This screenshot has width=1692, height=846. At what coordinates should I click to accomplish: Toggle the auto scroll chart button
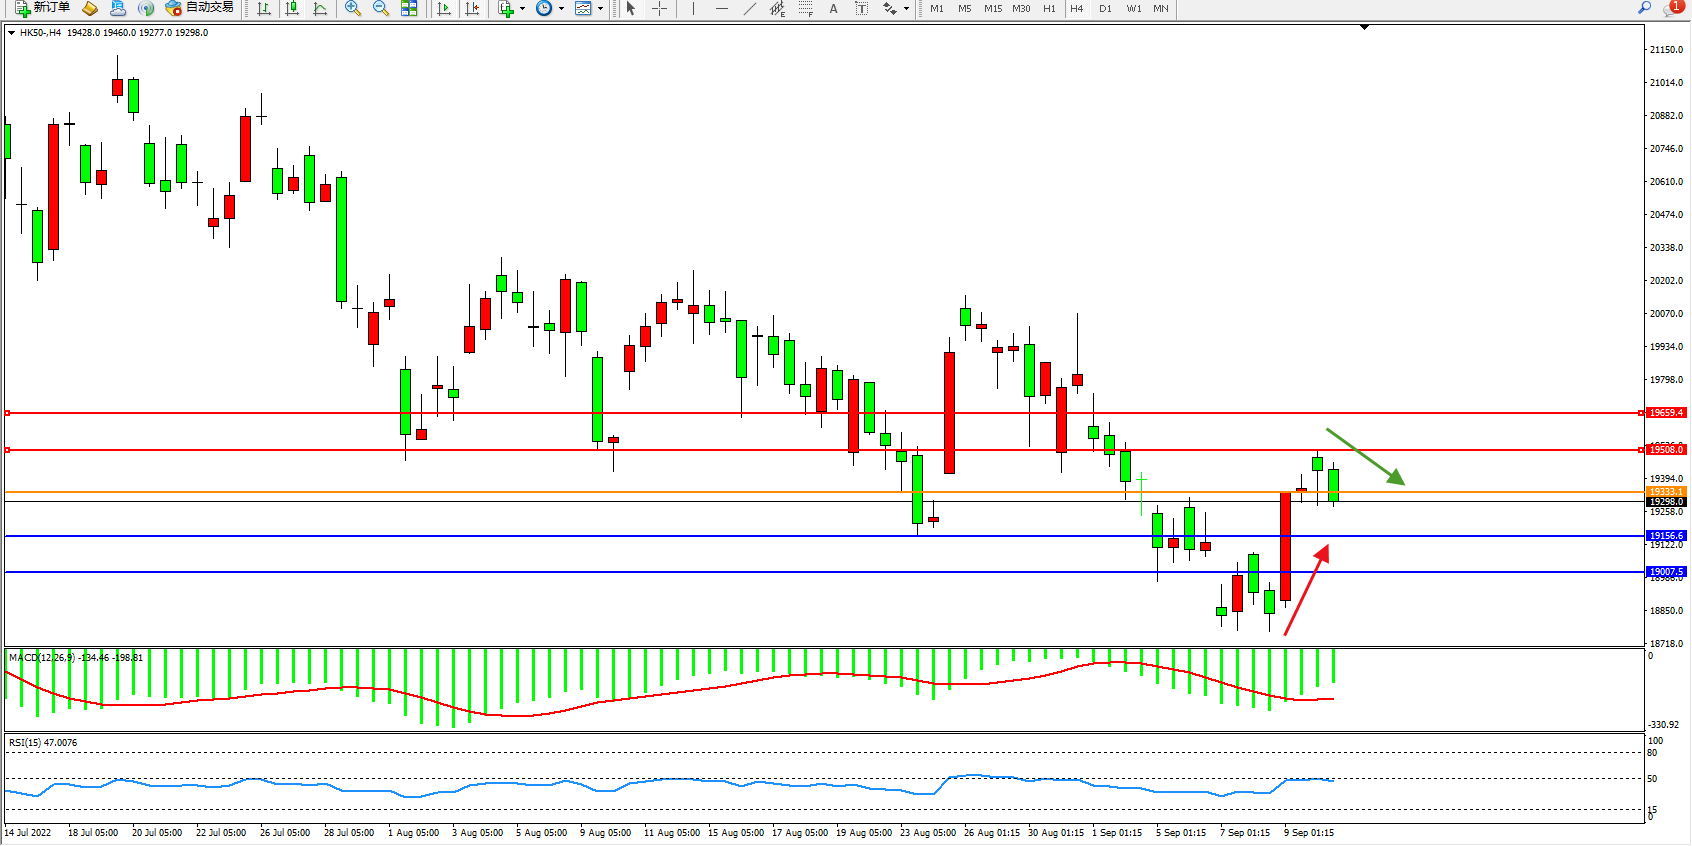click(444, 8)
